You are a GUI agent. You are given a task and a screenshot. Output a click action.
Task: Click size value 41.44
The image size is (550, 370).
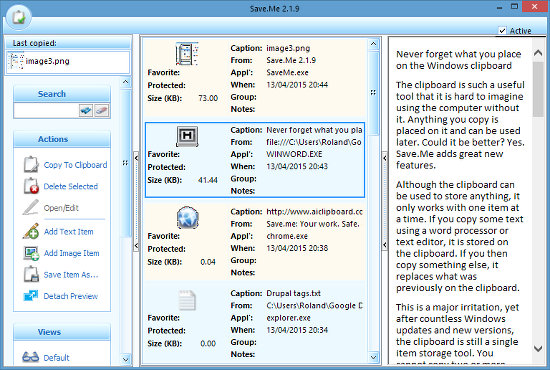208,180
